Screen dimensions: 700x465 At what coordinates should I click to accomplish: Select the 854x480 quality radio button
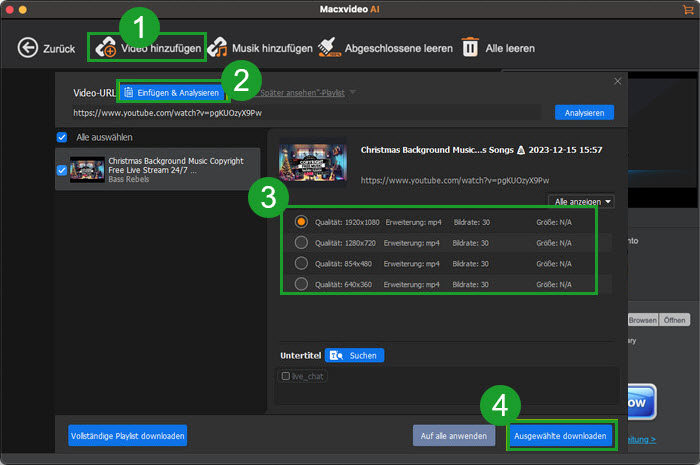[x=301, y=263]
